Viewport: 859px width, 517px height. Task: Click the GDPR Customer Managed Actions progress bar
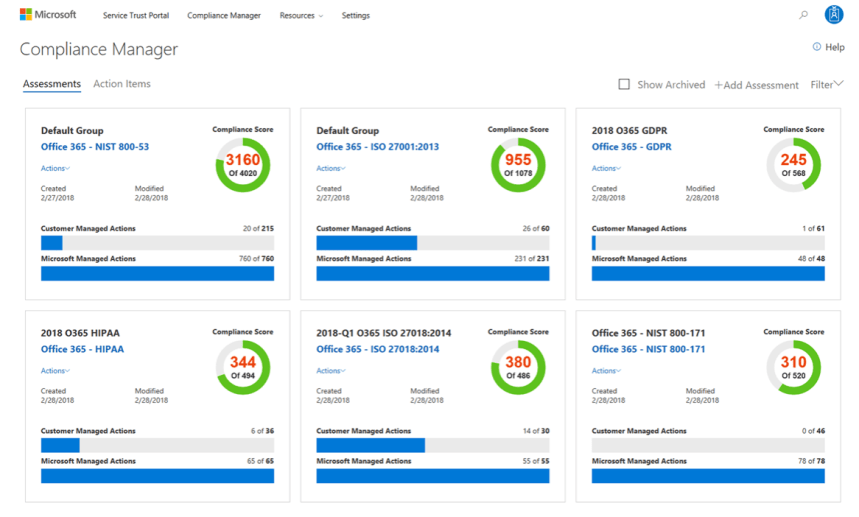tap(708, 243)
